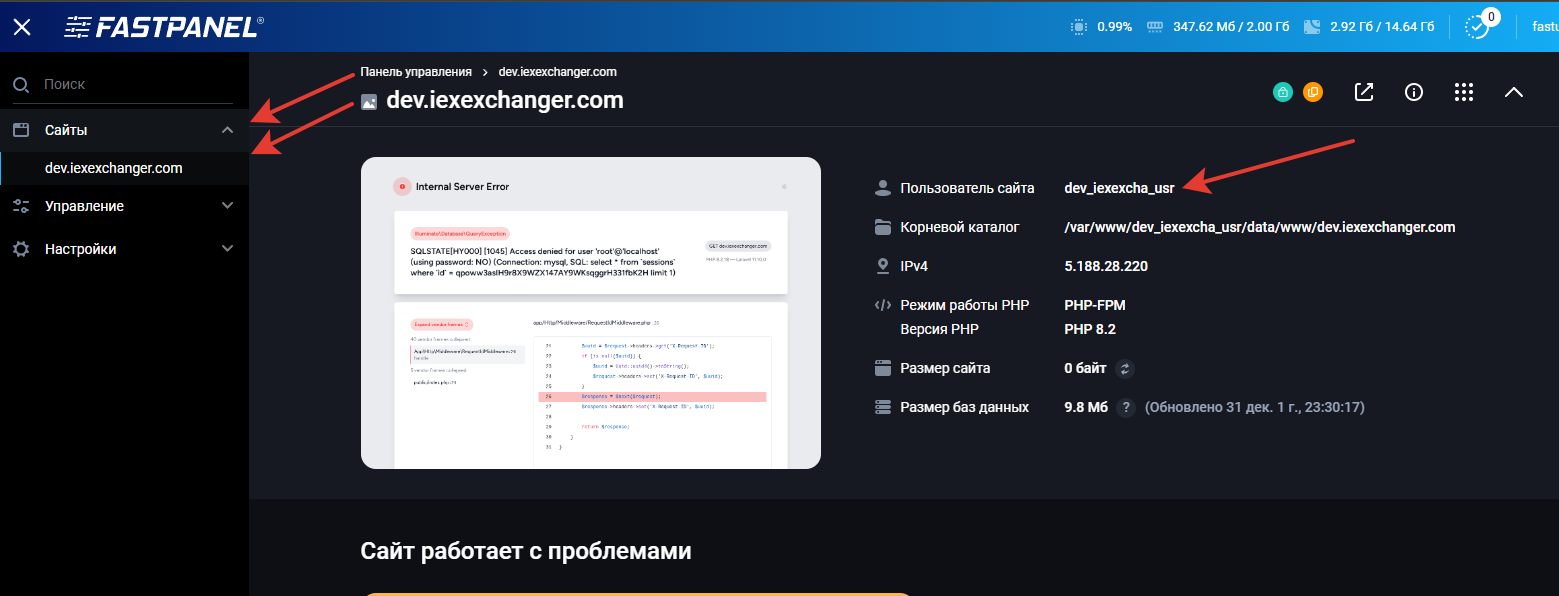This screenshot has width=1559, height=596.
Task: Click the PHP code brackets icon
Action: click(x=882, y=305)
